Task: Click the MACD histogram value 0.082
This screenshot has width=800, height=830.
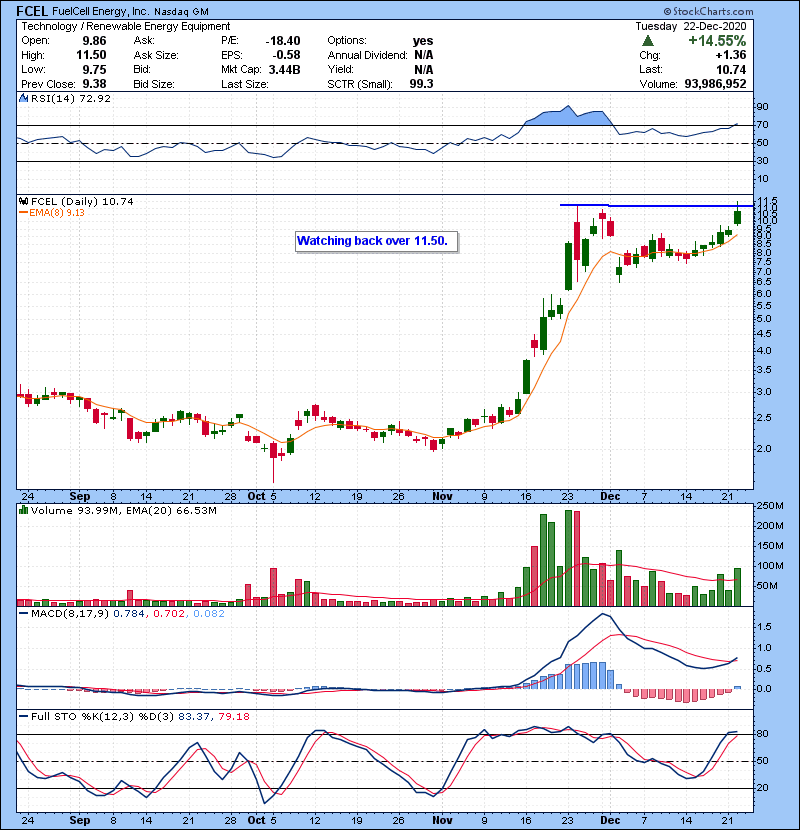Action: [209, 614]
